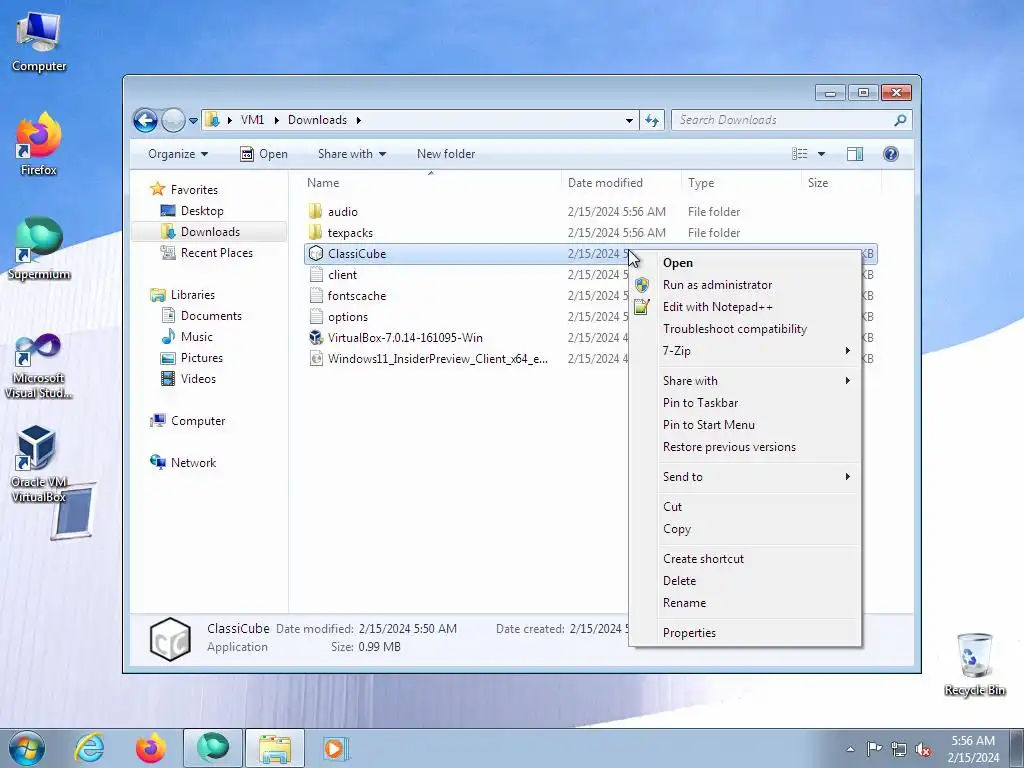Open Action Center flag in the system tray
1024x768 pixels.
pyautogui.click(x=874, y=748)
